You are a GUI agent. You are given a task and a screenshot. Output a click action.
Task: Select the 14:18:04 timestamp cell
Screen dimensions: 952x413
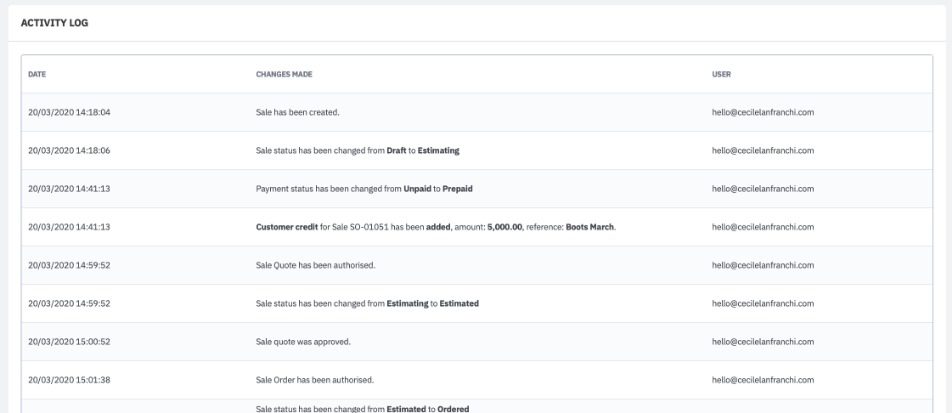click(69, 112)
